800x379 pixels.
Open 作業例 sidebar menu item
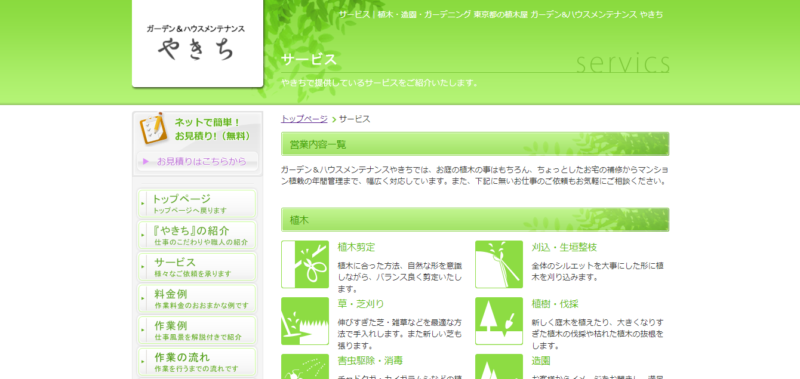pos(197,331)
